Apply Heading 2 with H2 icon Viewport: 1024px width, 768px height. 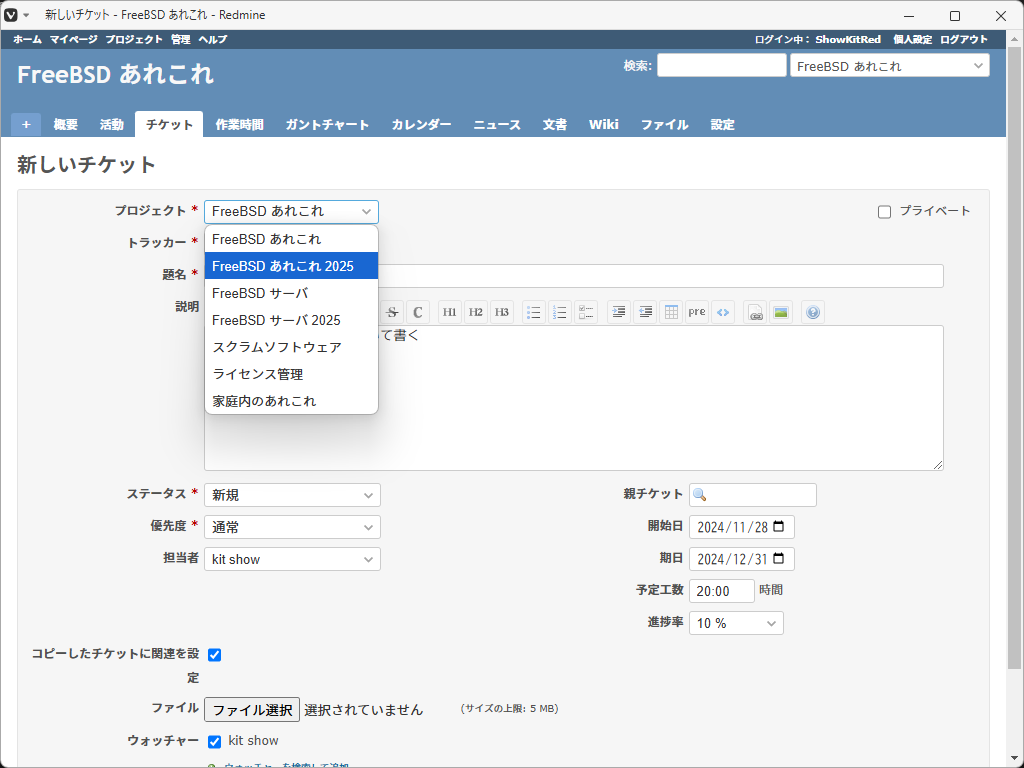(475, 312)
